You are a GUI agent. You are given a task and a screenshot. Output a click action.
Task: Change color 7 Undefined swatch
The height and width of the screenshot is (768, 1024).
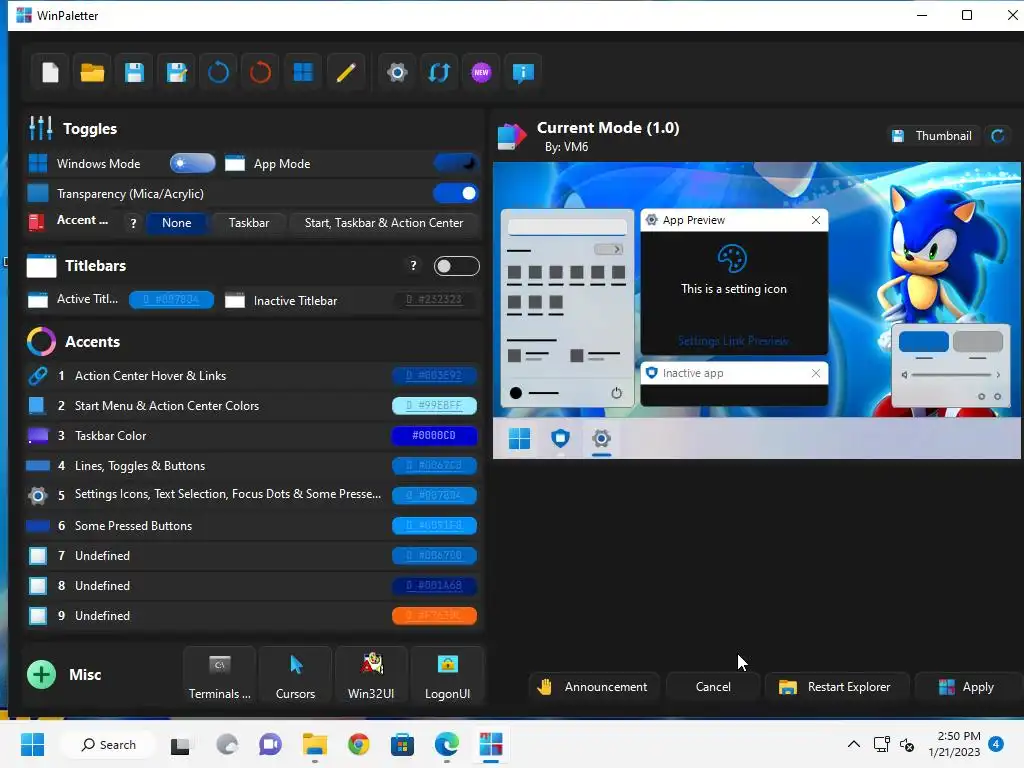(x=434, y=556)
